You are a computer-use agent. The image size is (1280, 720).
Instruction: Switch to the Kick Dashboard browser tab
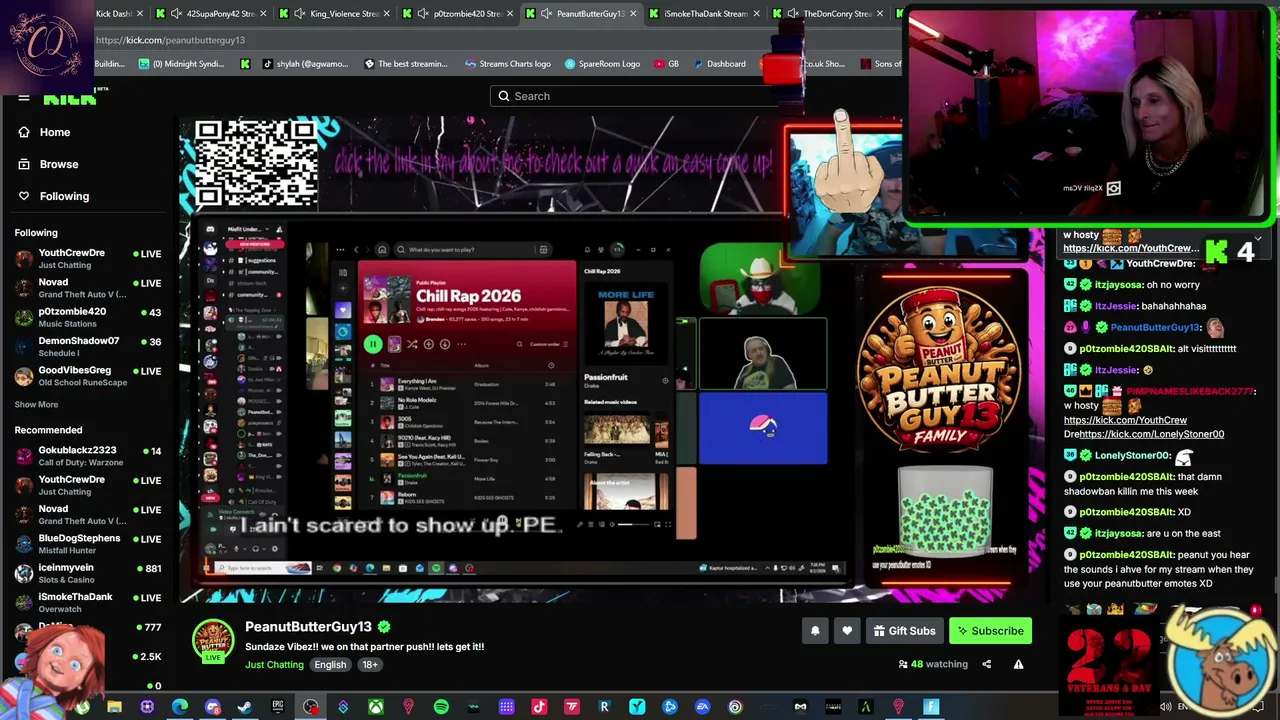(113, 14)
